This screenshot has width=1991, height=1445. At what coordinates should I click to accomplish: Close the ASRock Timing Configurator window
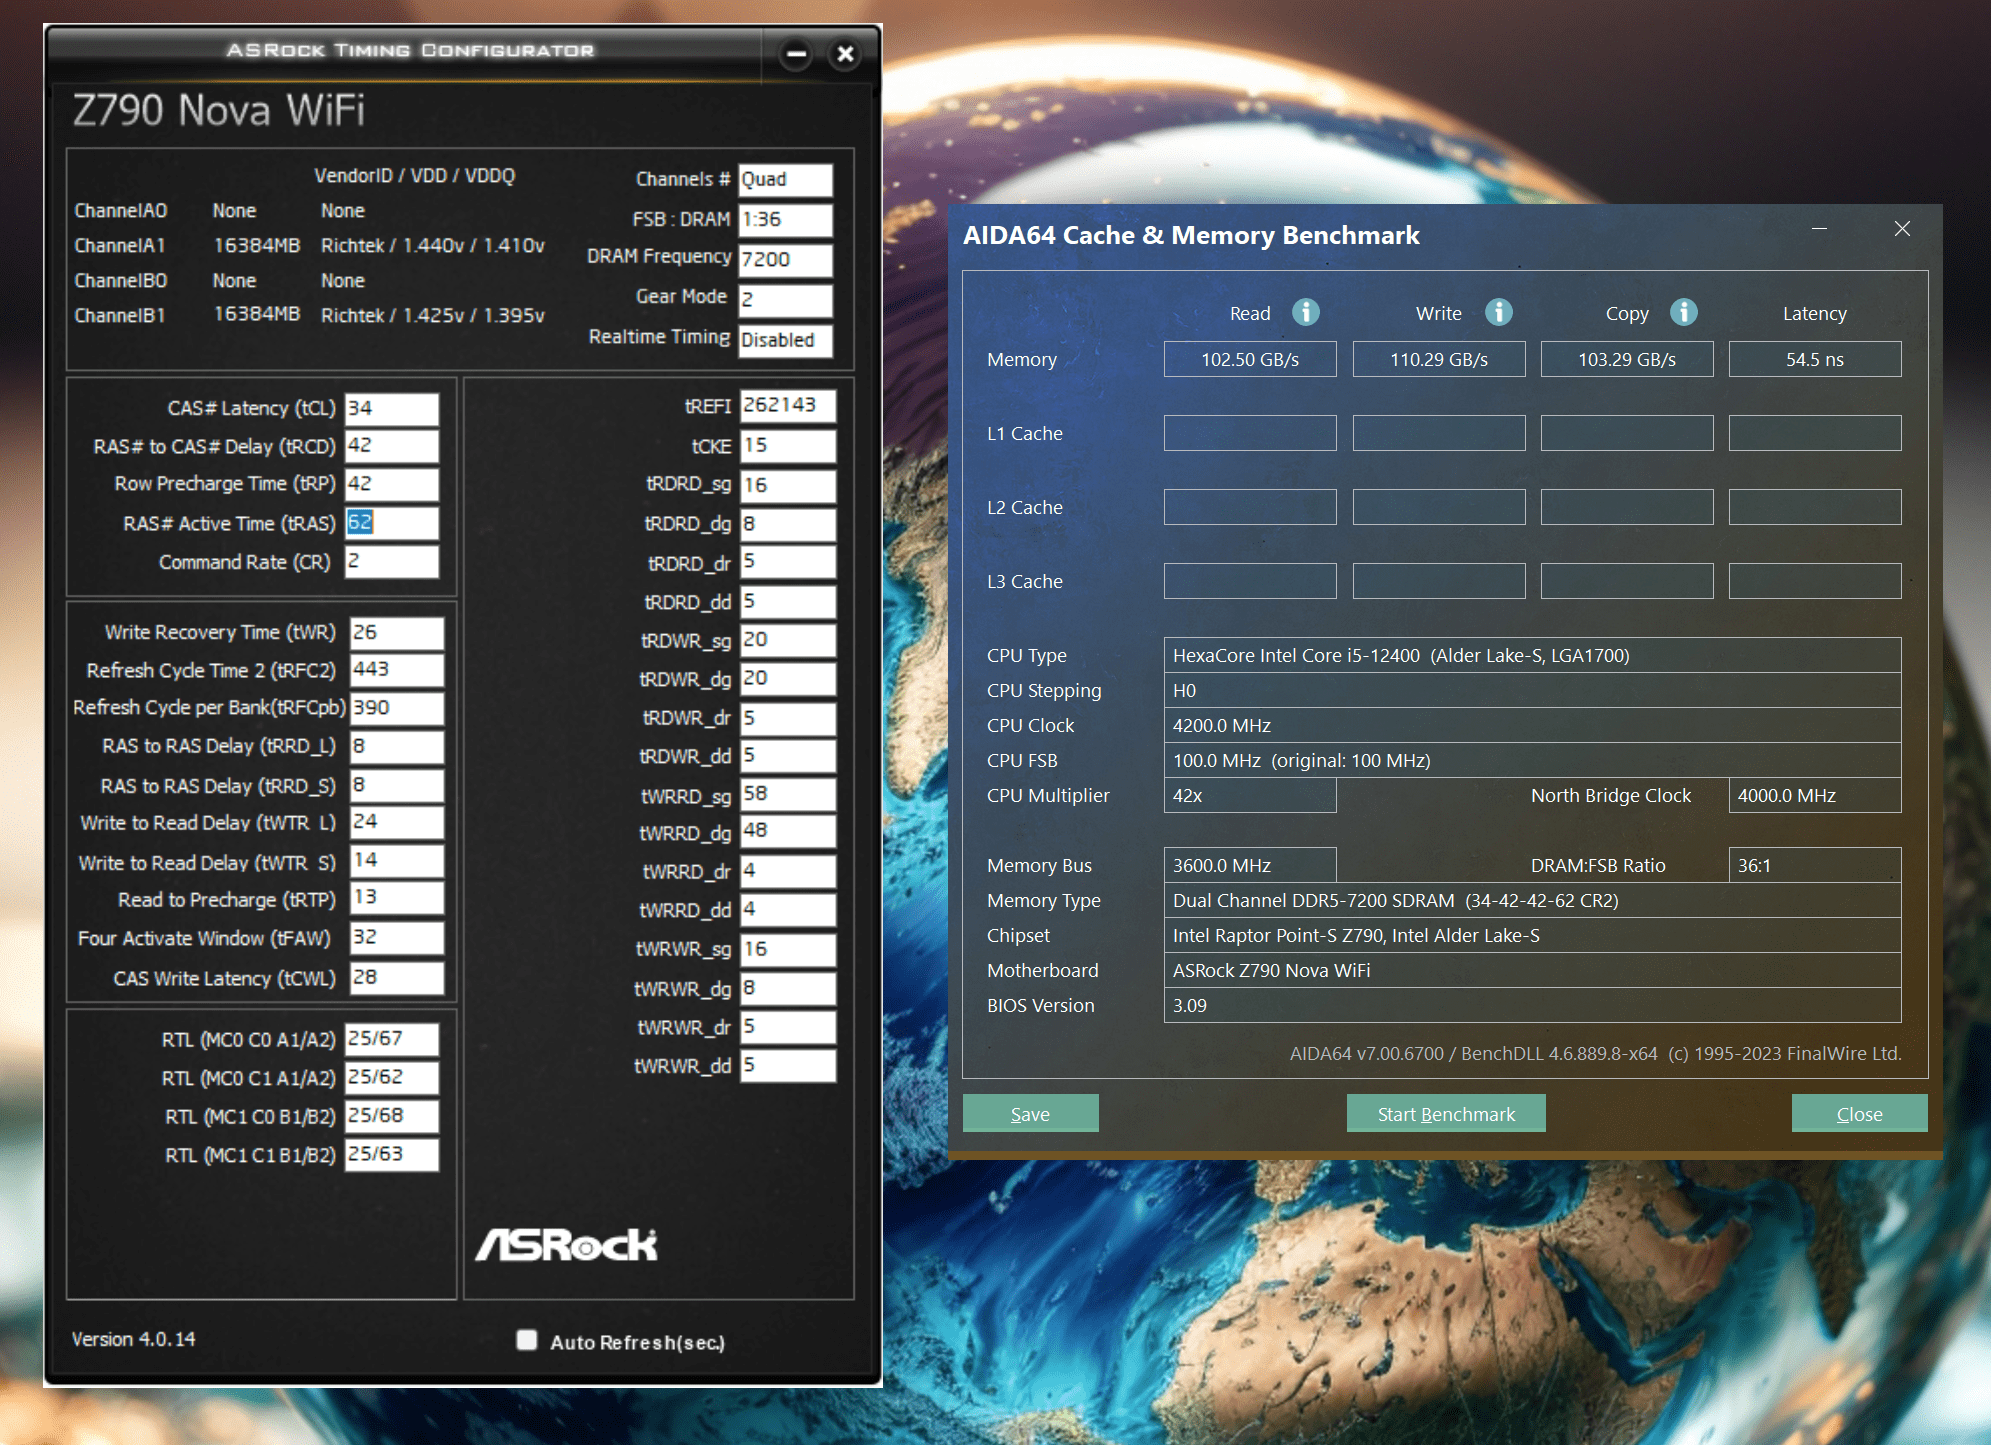(845, 54)
